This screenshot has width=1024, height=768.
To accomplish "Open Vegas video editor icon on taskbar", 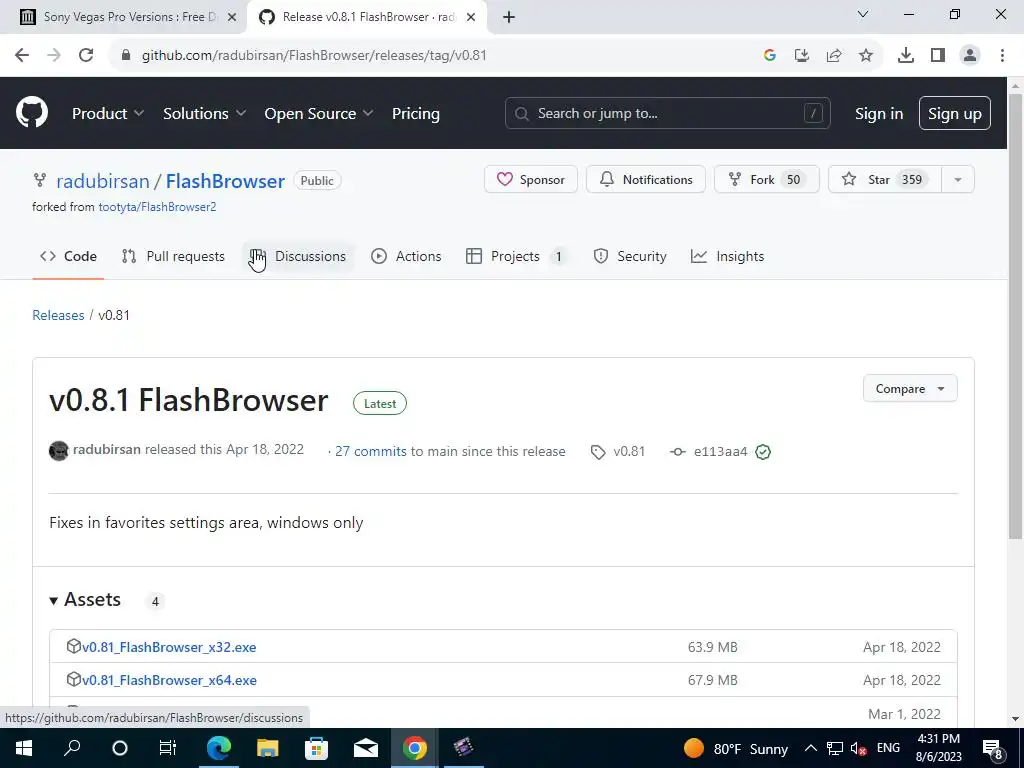I will 463,748.
